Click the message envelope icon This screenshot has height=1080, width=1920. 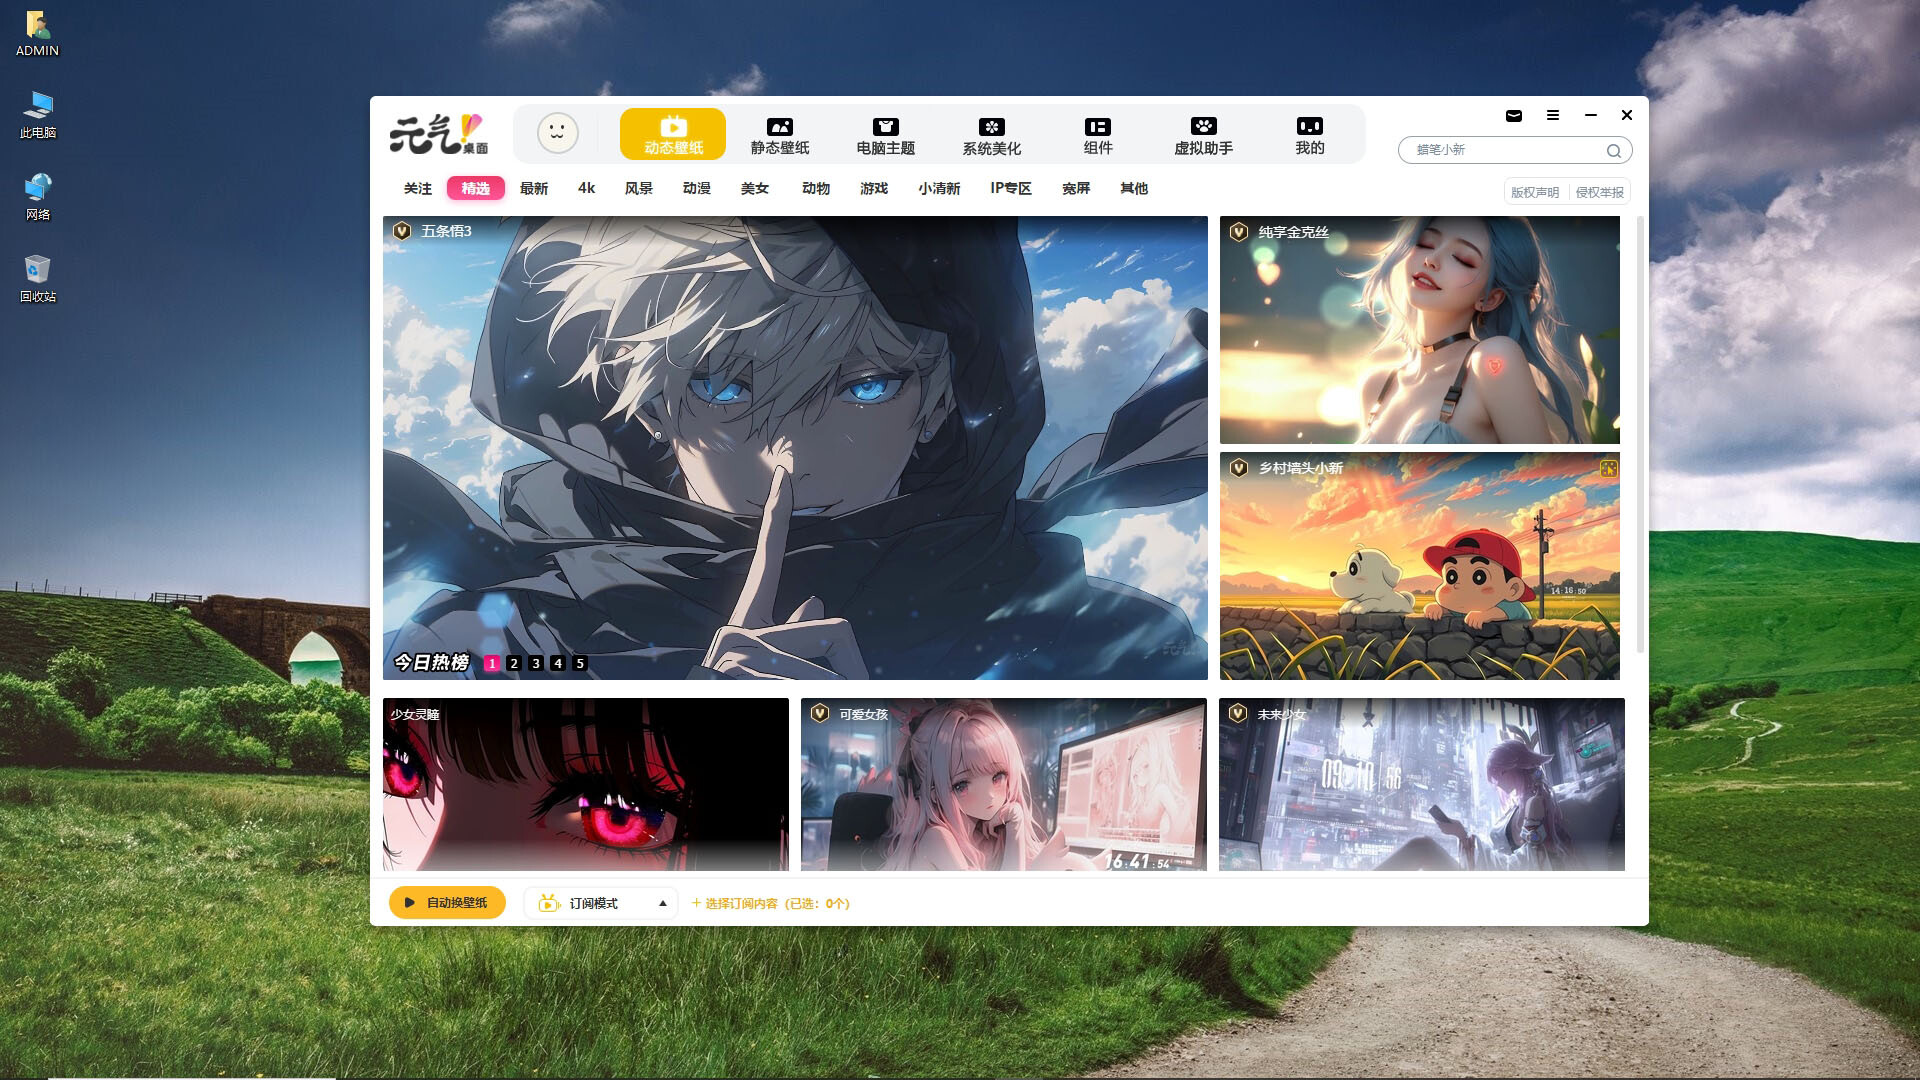1513,115
